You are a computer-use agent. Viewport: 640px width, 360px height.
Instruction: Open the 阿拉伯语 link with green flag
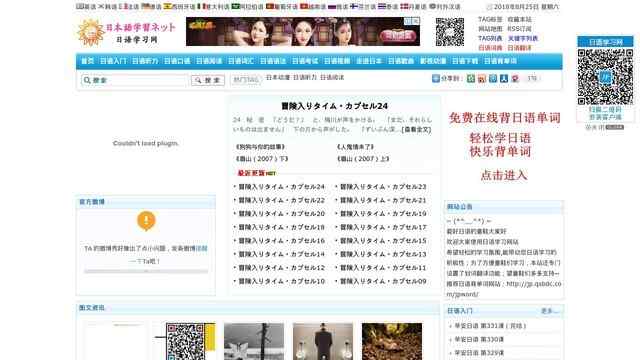[x=247, y=7]
